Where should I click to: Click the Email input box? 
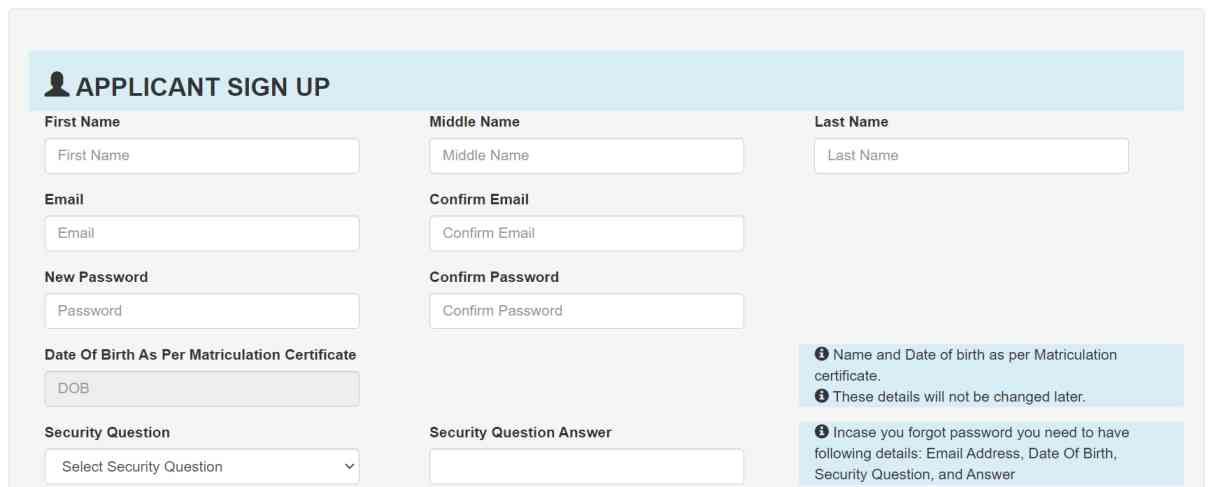click(x=202, y=234)
